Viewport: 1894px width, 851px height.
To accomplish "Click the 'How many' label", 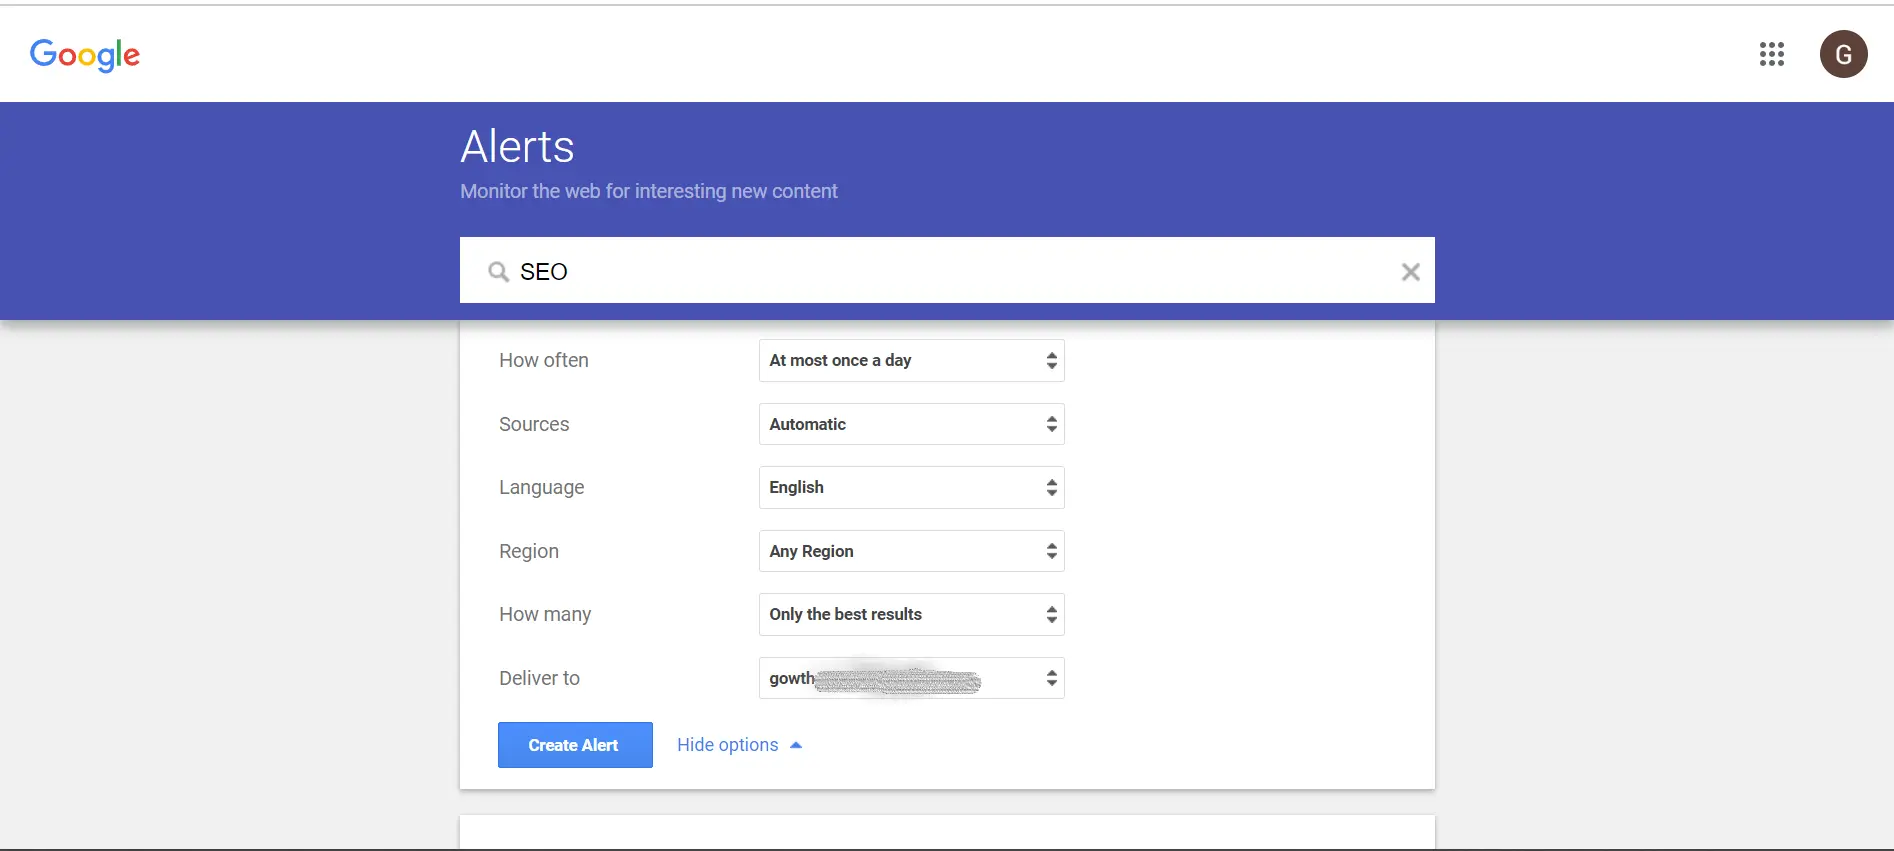I will 545,615.
